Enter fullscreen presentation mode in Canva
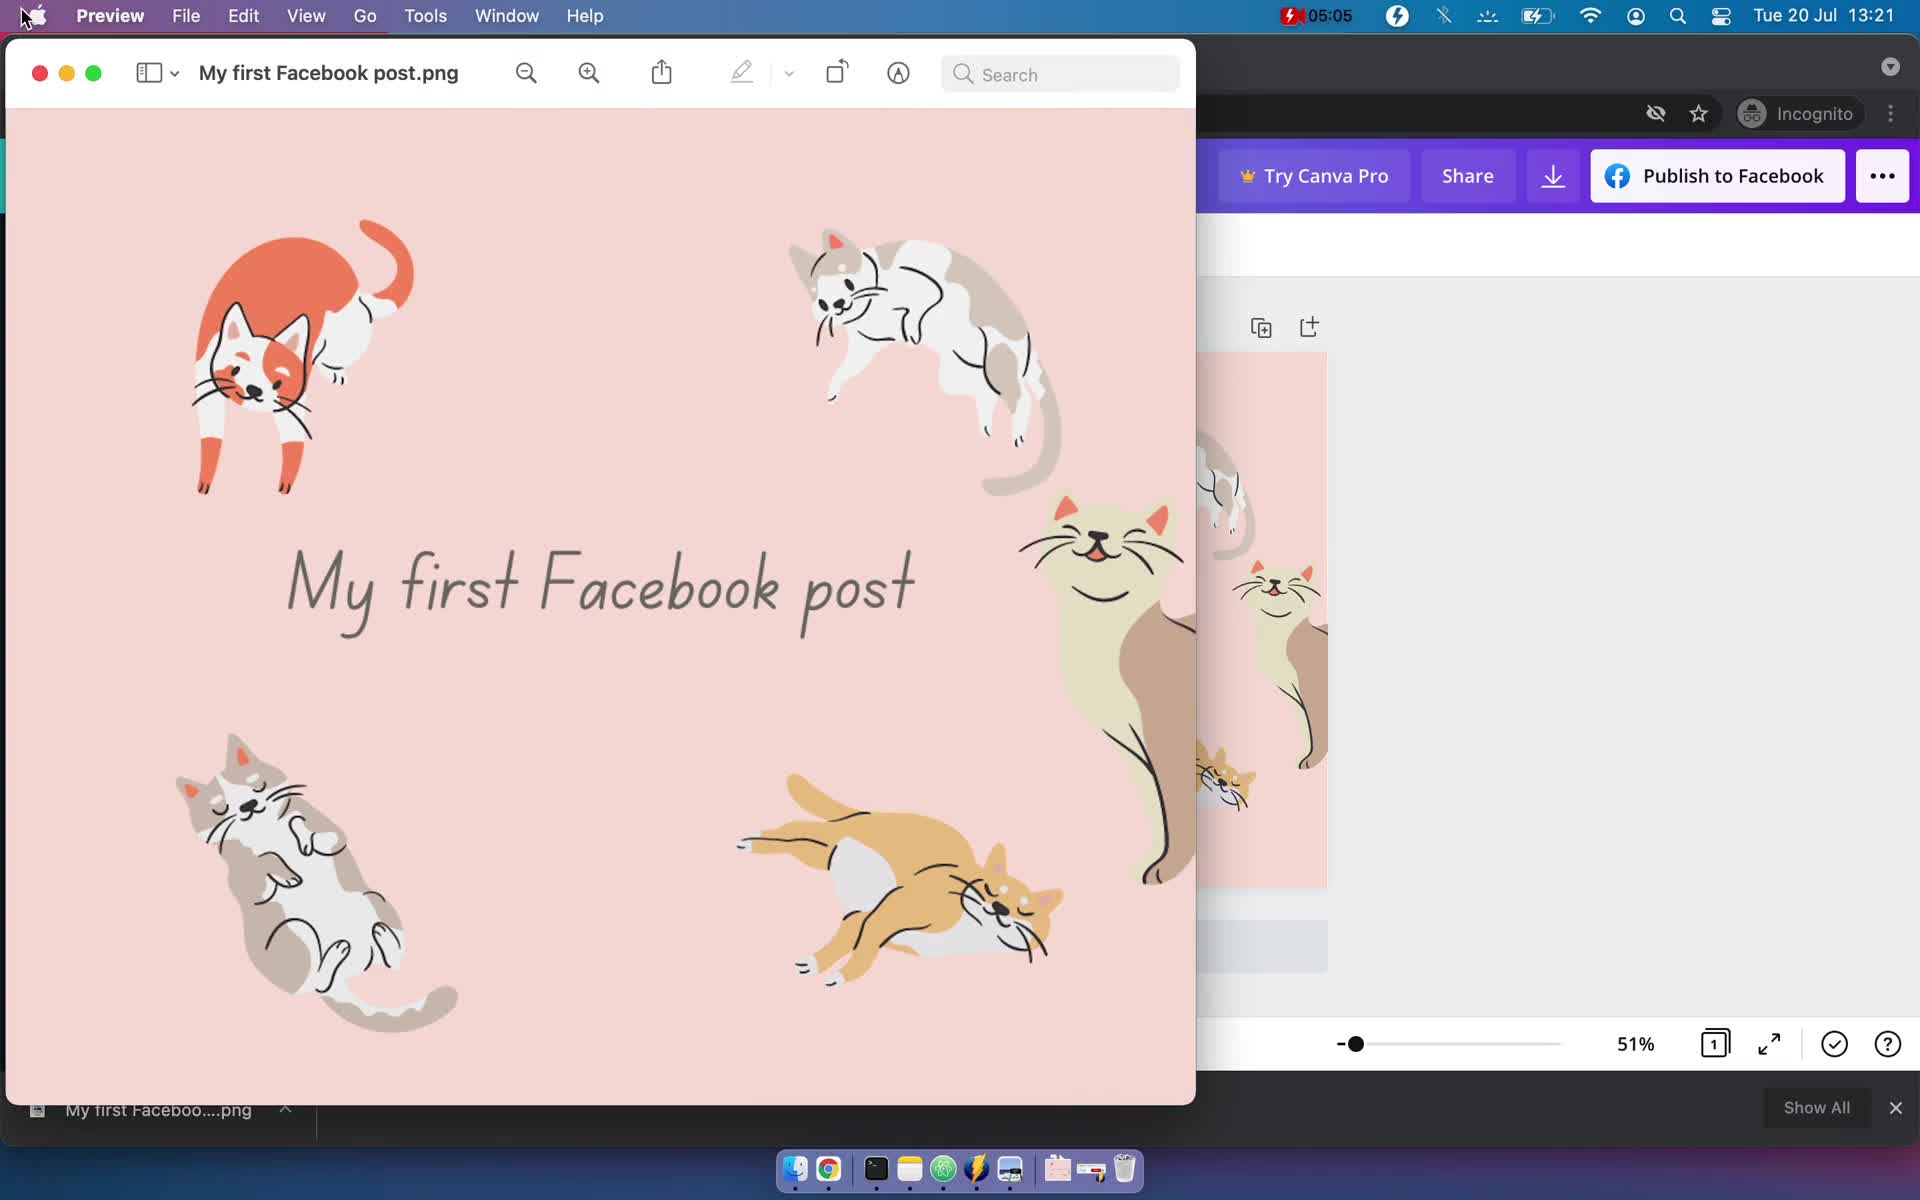This screenshot has width=1920, height=1200. click(1769, 1044)
